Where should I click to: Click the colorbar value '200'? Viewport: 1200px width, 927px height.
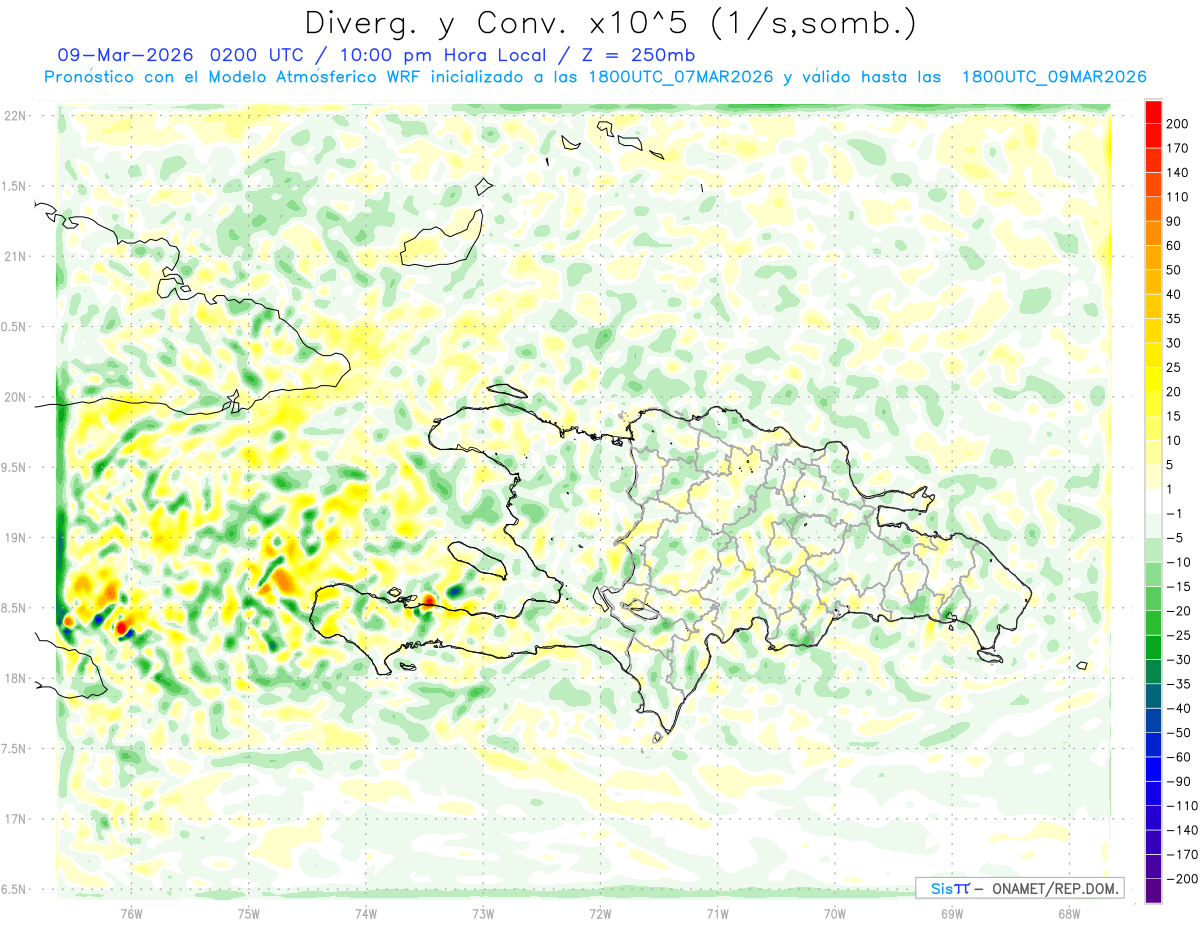(1177, 123)
